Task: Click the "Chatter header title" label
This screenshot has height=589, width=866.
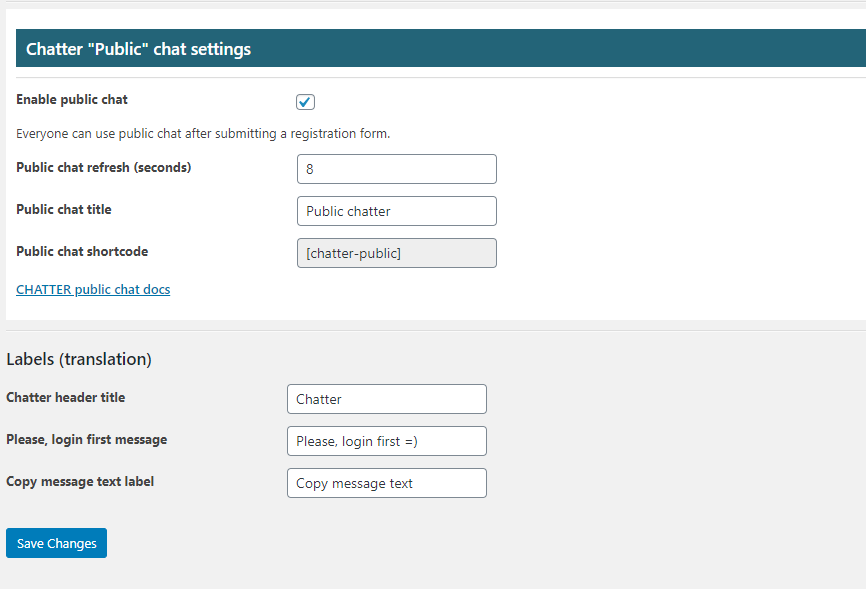Action: (x=66, y=397)
